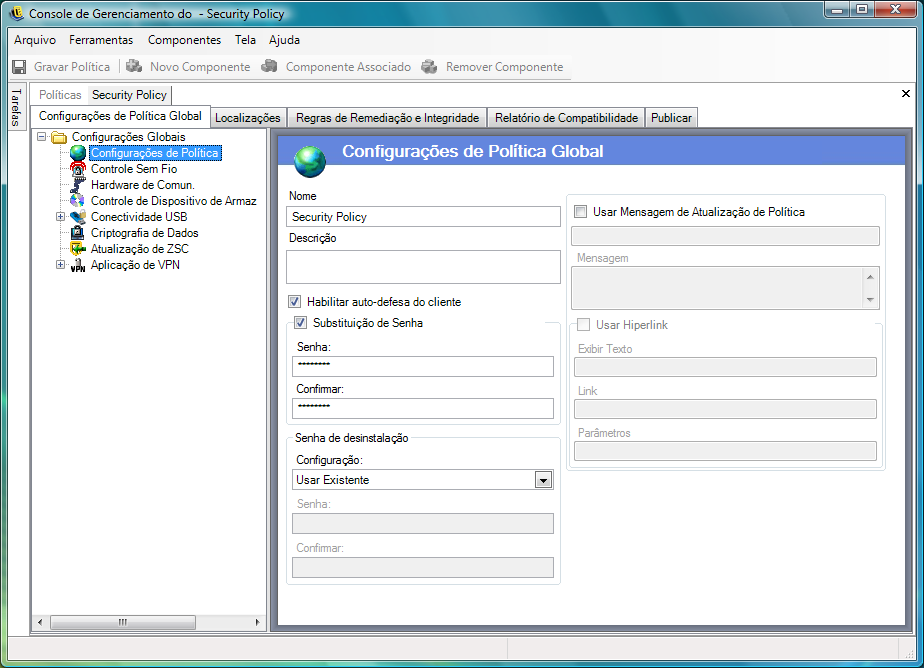
Task: Click the tree scrollbar left arrow
Action: (40, 622)
